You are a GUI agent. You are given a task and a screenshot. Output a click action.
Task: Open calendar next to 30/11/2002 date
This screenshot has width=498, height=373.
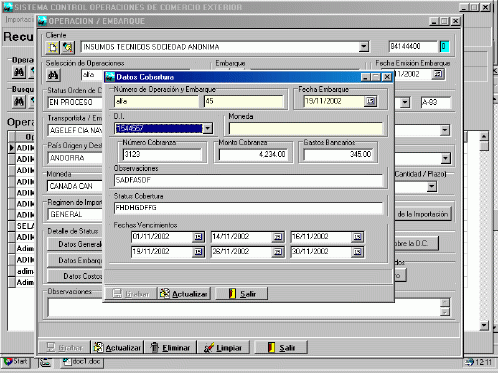tap(357, 252)
